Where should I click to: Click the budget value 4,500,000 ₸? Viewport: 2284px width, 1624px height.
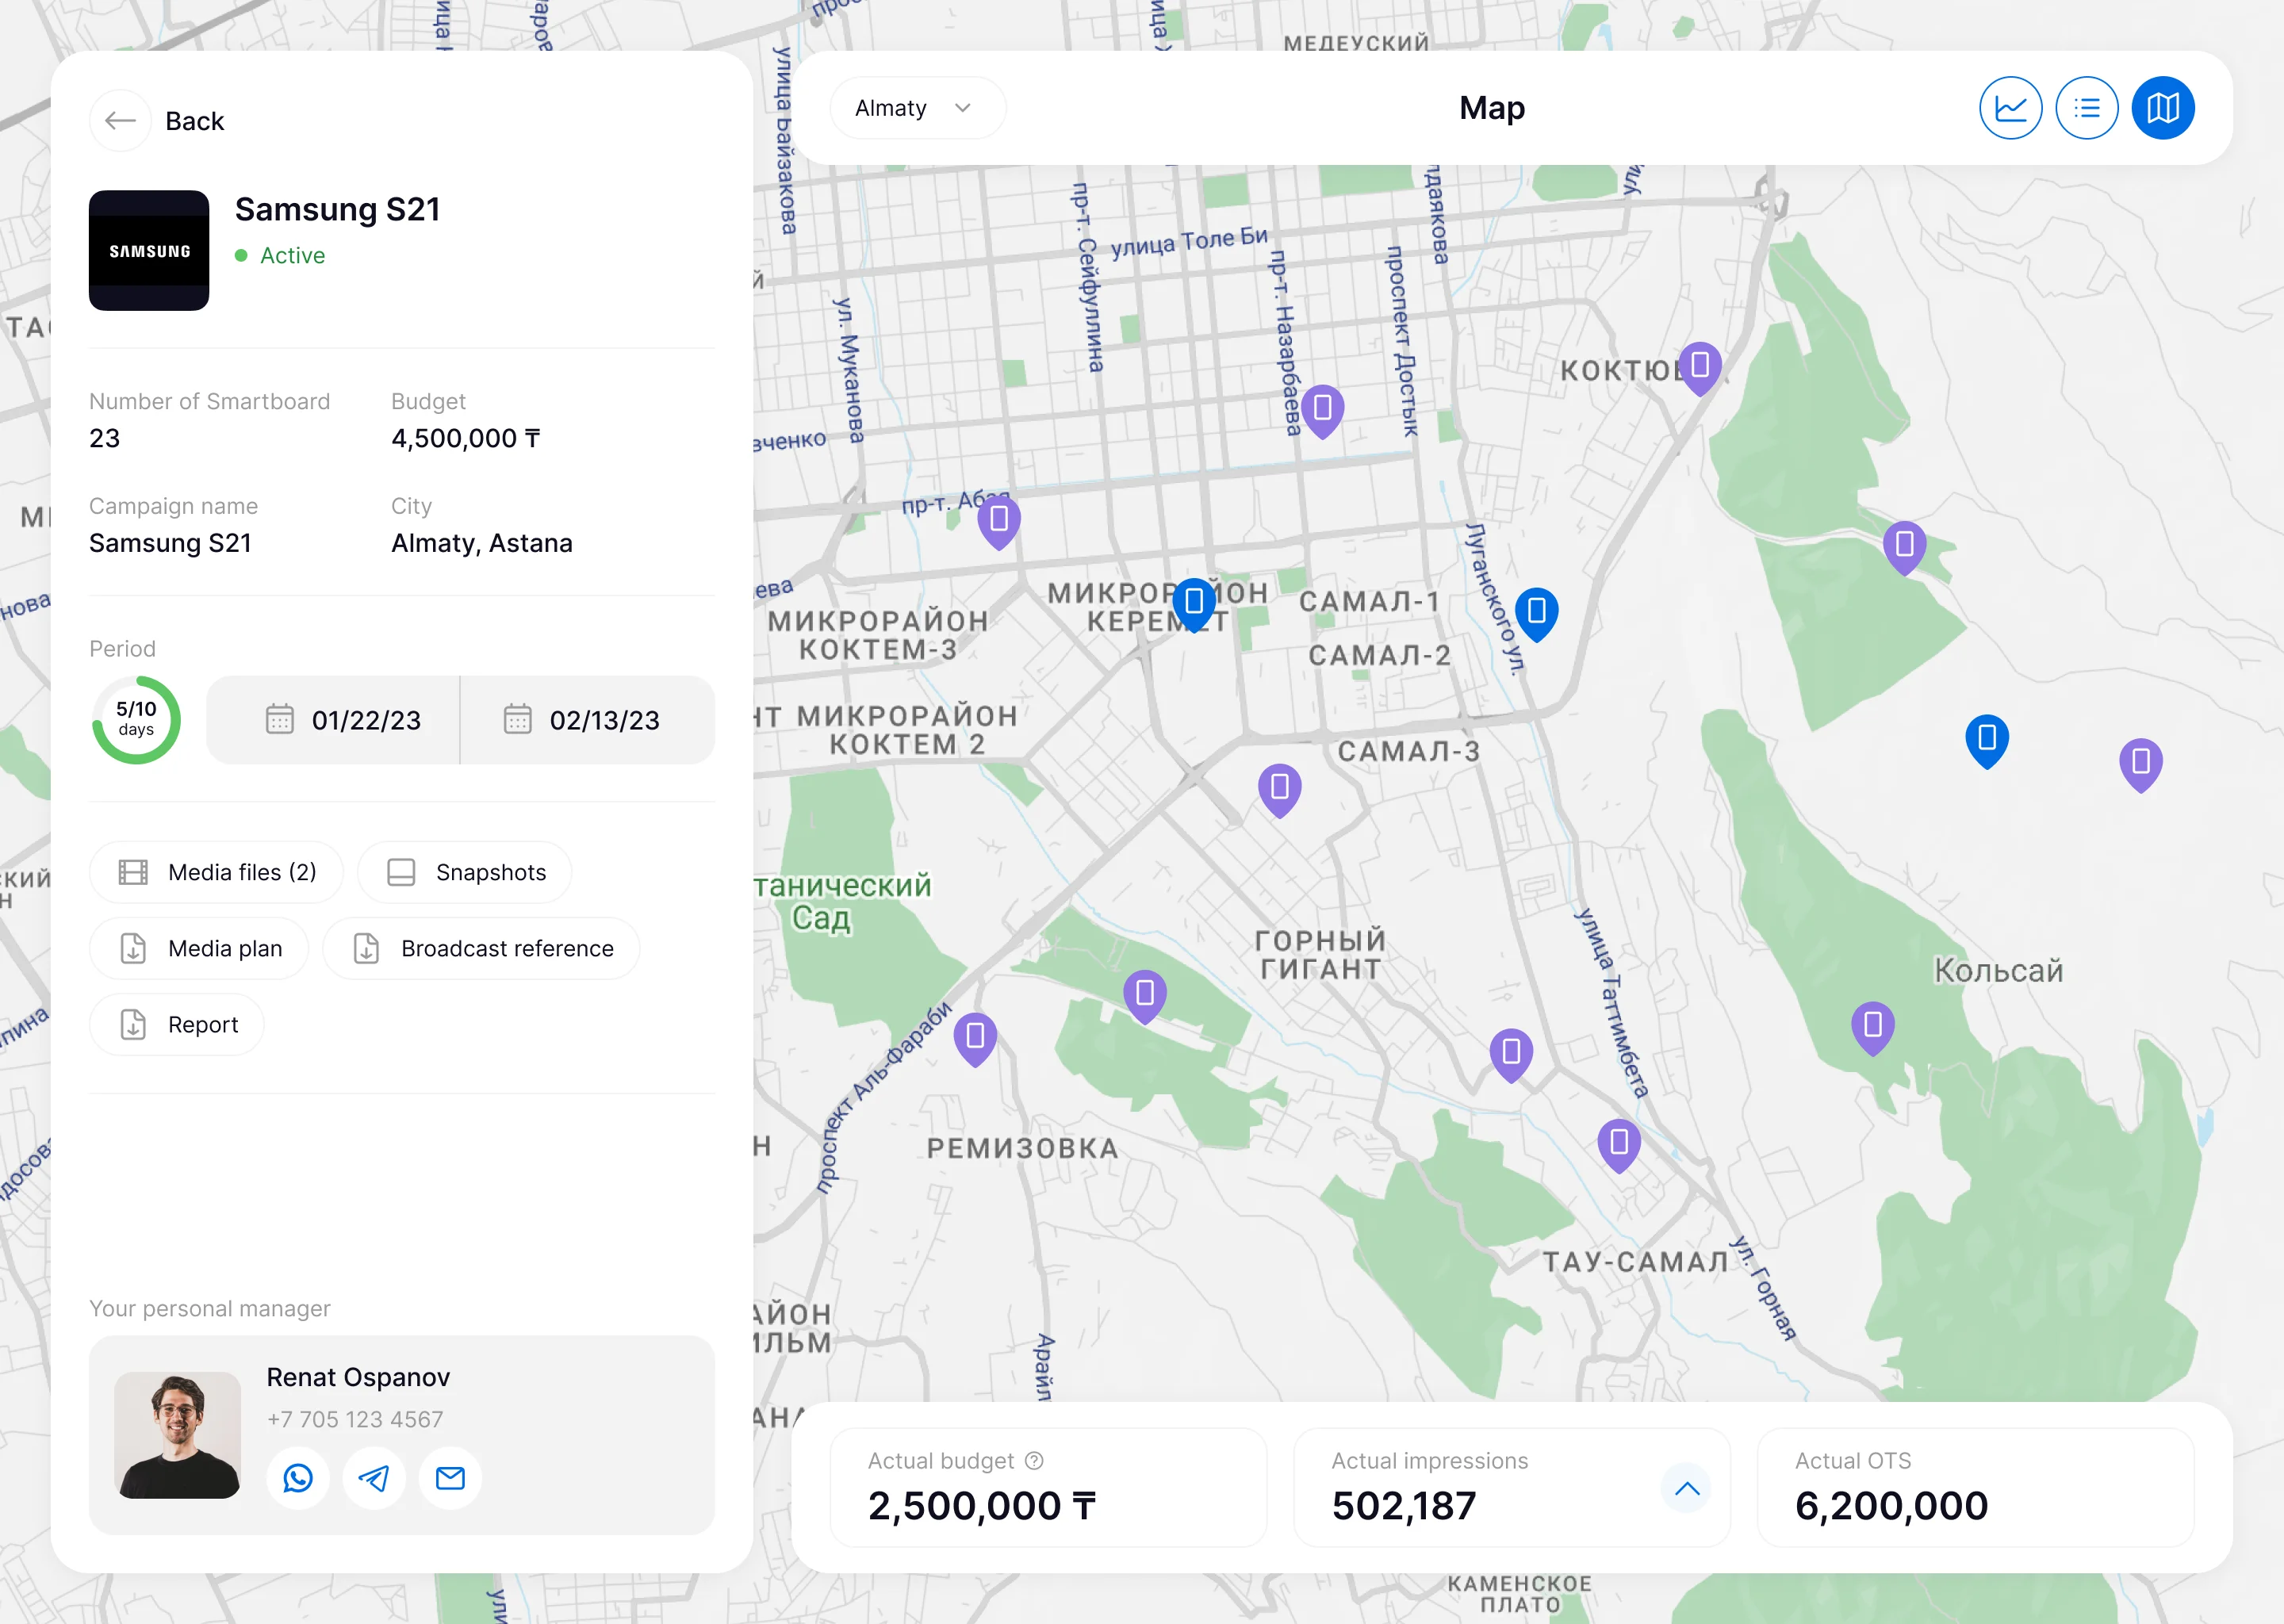pos(466,438)
